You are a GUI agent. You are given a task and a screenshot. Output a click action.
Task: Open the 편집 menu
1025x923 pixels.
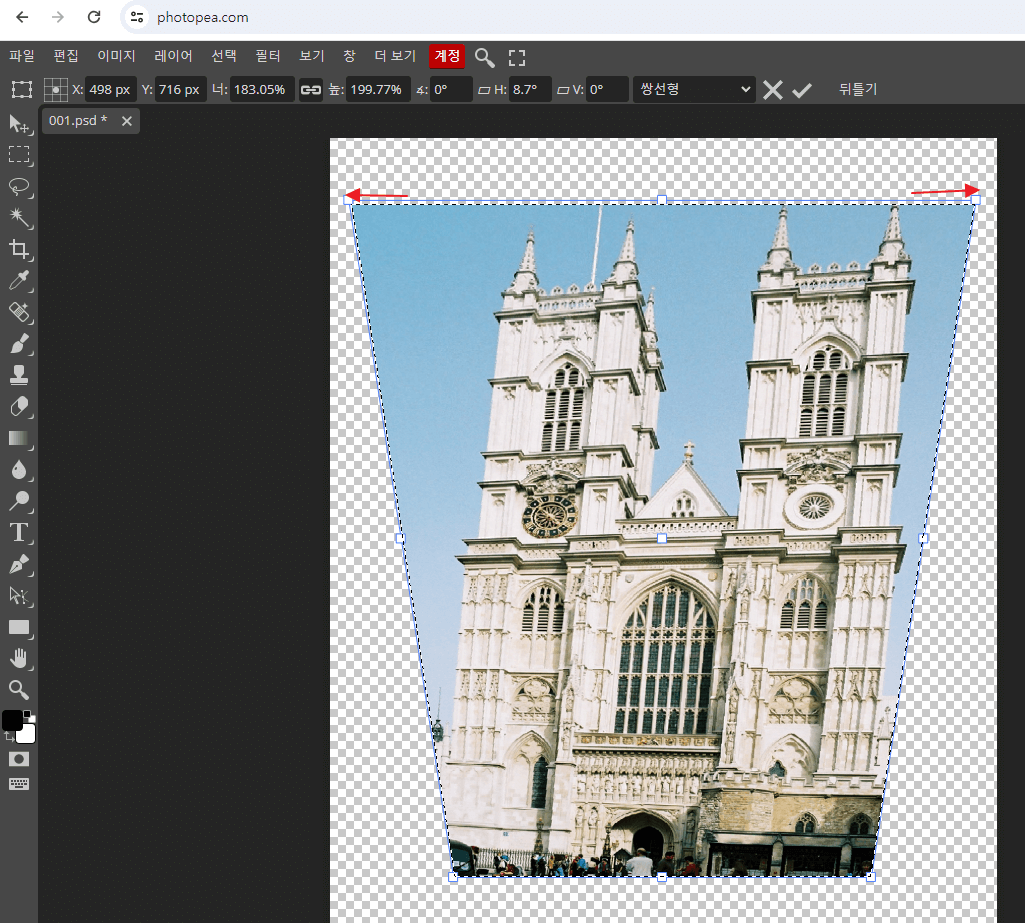(65, 56)
